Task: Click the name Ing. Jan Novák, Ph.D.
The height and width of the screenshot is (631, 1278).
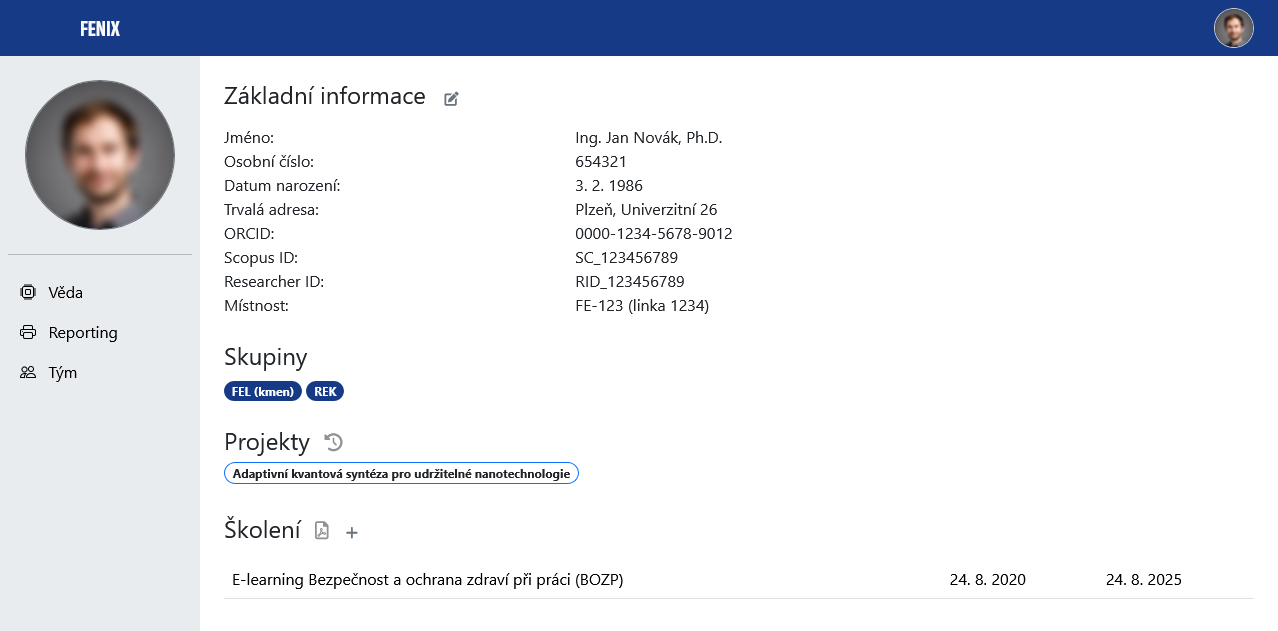Action: [x=649, y=138]
